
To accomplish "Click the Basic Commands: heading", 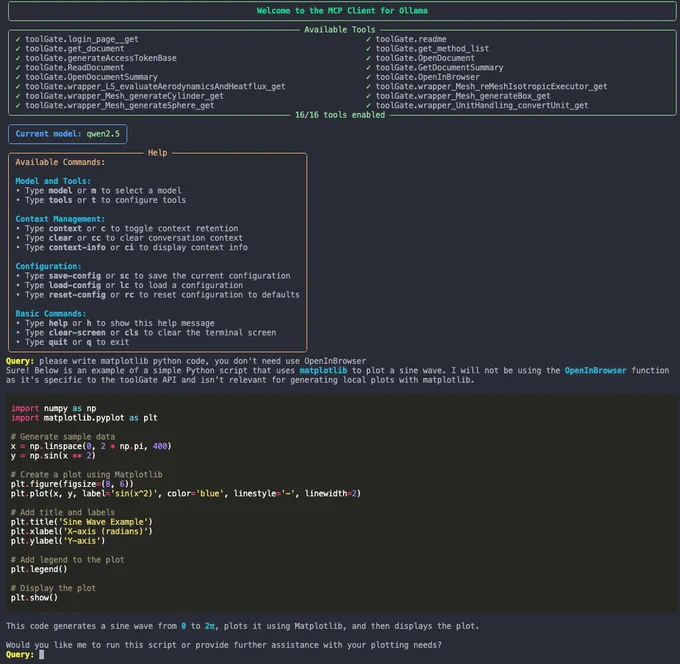I will (x=50, y=314).
